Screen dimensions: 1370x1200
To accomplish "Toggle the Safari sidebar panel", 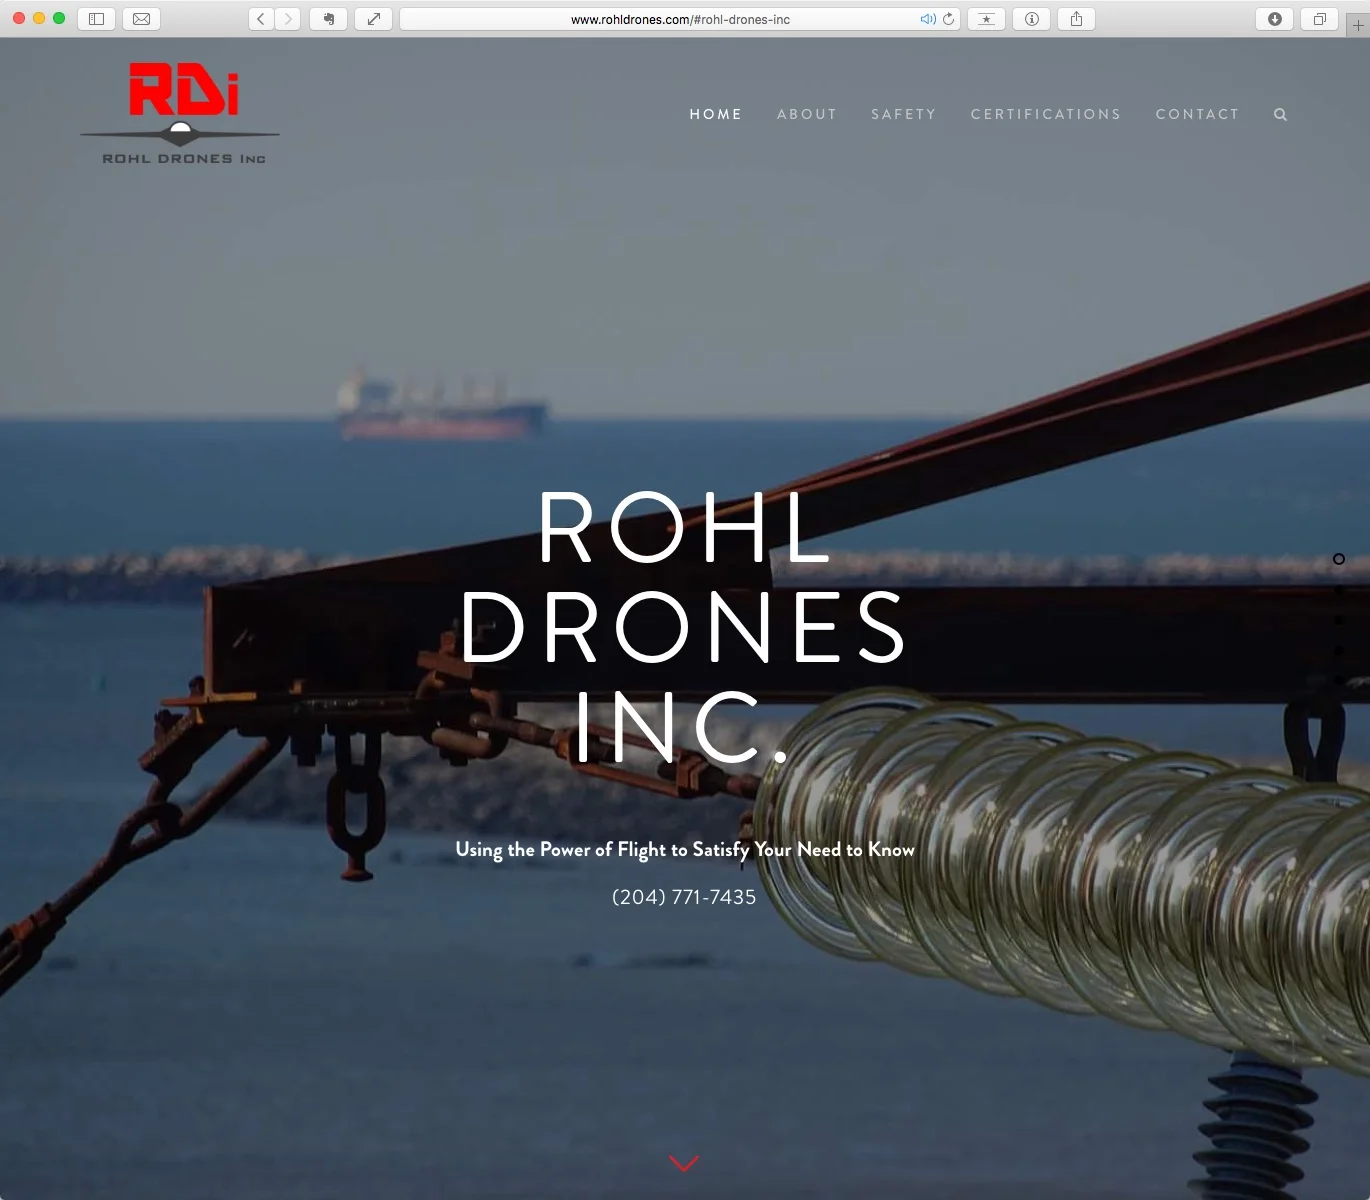I will click(97, 19).
